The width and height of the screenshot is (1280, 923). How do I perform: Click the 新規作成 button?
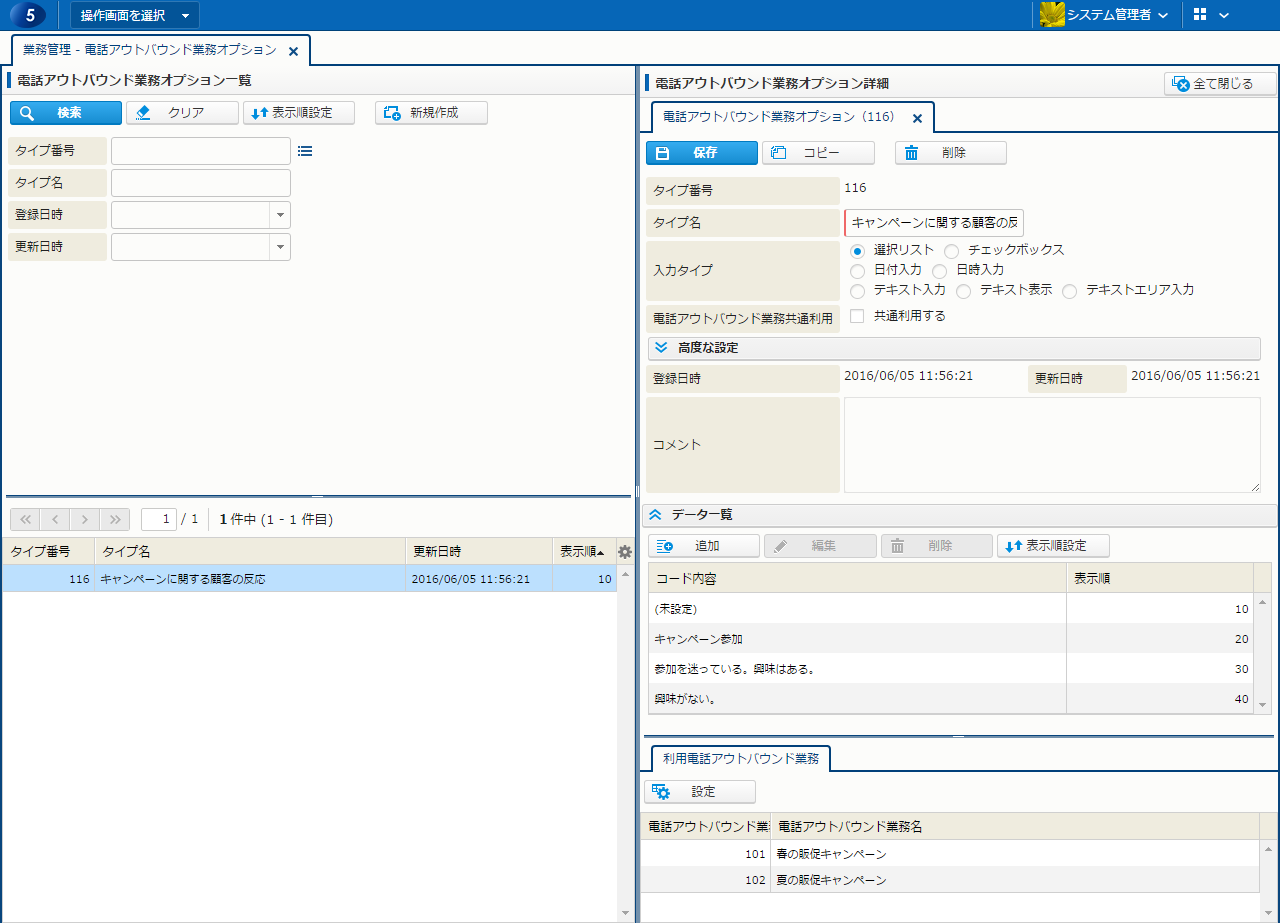coord(431,113)
